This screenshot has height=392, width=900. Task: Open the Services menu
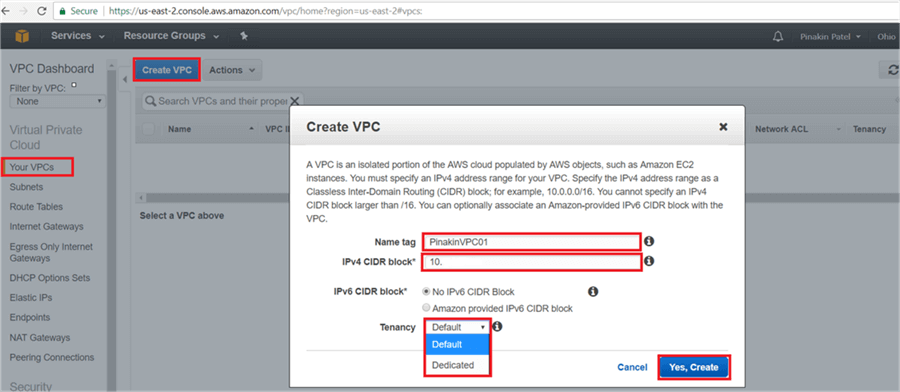(77, 36)
